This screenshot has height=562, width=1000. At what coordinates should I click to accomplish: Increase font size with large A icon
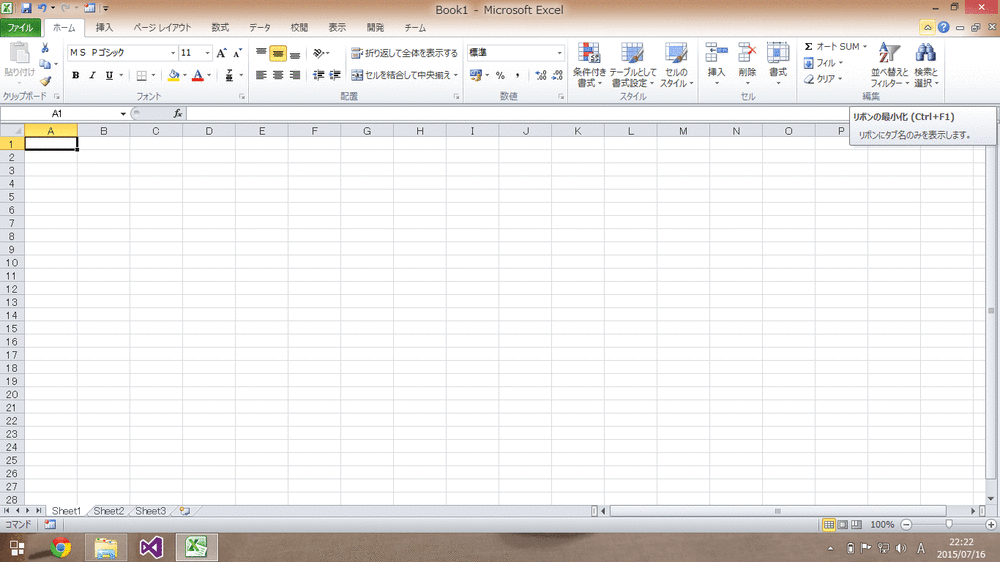click(x=221, y=53)
